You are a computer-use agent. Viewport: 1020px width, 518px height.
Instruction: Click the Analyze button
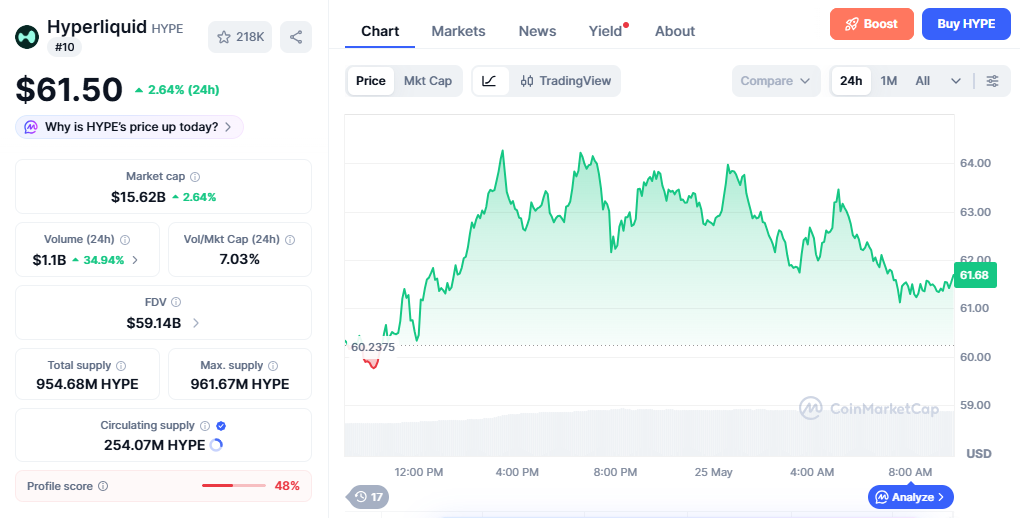point(911,497)
